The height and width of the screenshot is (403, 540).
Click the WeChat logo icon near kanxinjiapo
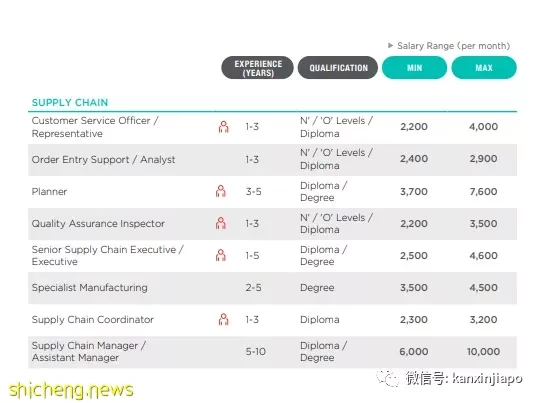[x=388, y=378]
